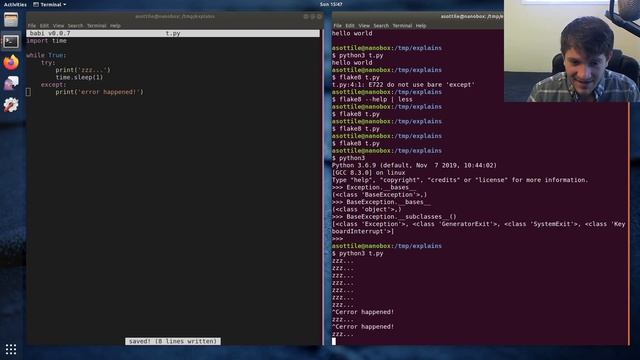Viewport: 640px width, 360px height.
Task: Click the (<class 'object'>,) output line
Action: (367, 209)
